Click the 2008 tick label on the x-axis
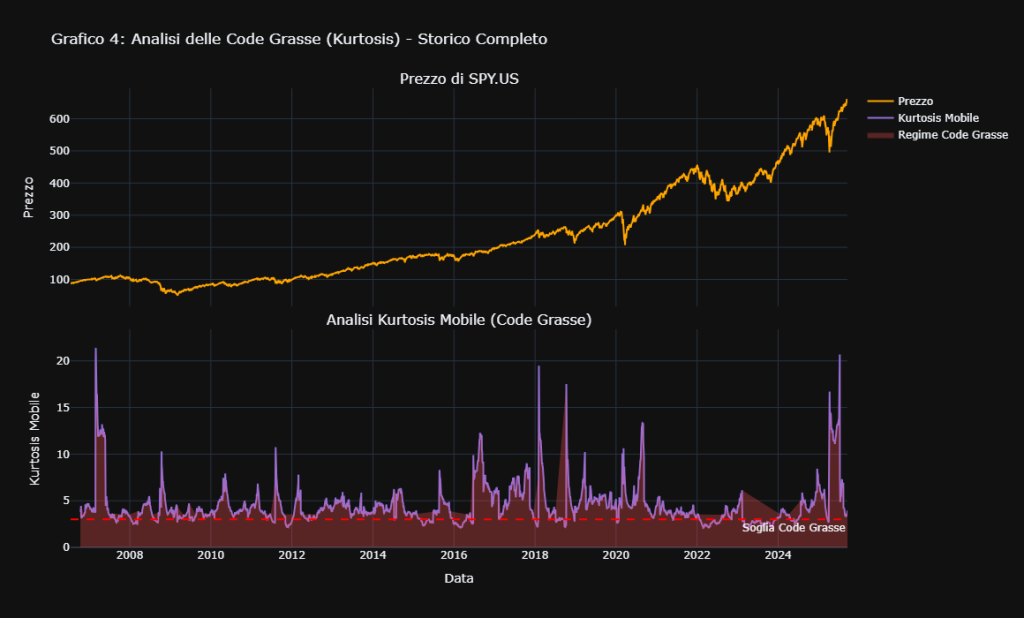This screenshot has height=618, width=1024. pyautogui.click(x=131, y=553)
